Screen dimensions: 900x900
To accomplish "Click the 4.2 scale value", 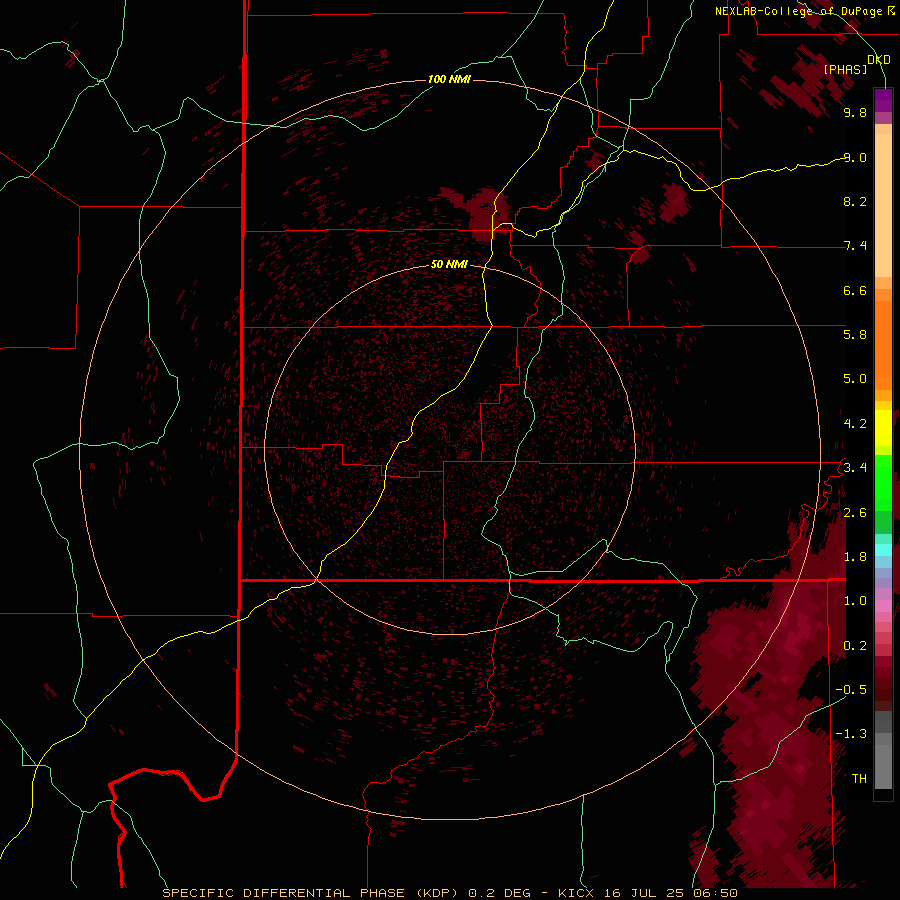I will tap(855, 424).
